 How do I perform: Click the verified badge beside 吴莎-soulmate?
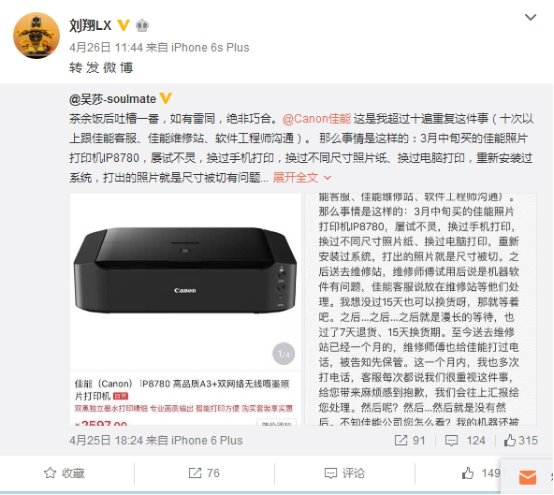[166, 98]
